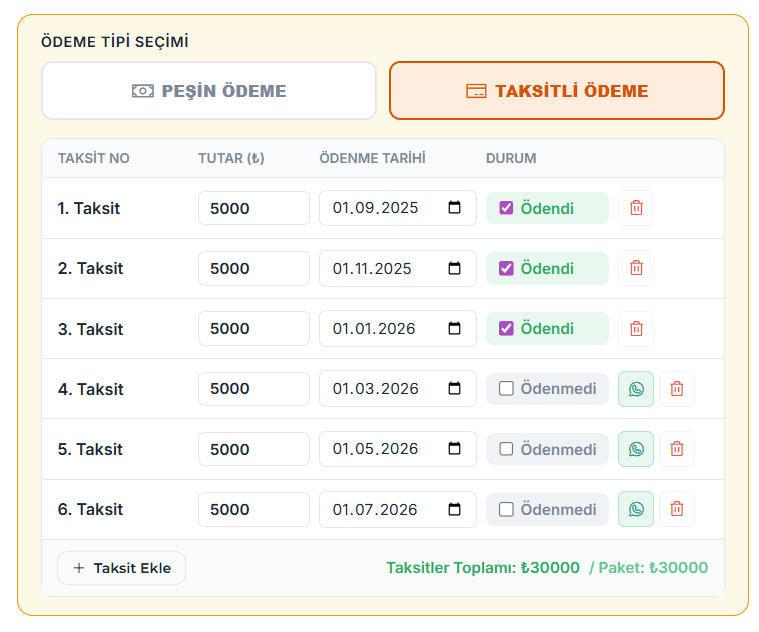Edit the amount field of 1. Taksit
Image resolution: width=759 pixels, height=632 pixels.
(x=254, y=208)
